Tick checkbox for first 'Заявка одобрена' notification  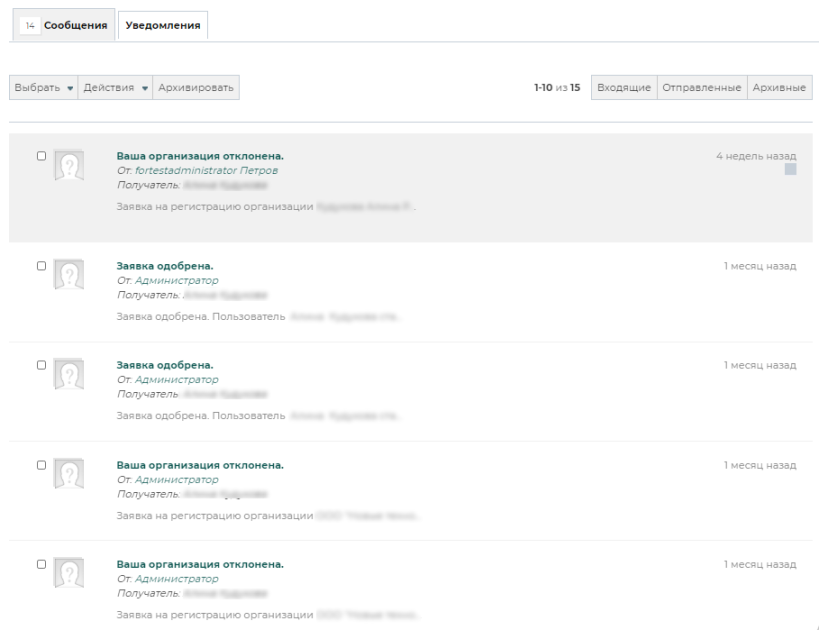click(x=41, y=265)
